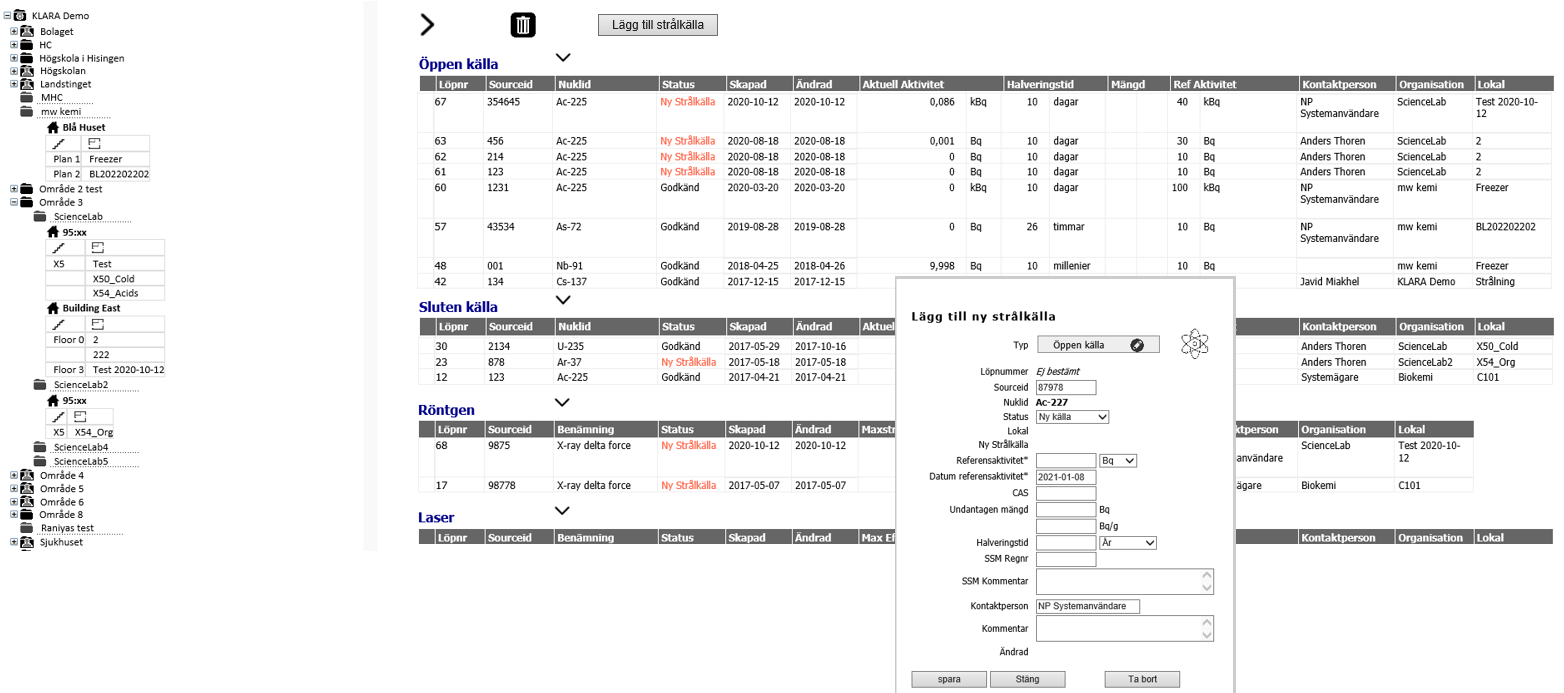Image resolution: width=1564 pixels, height=693 pixels.
Task: Click the CAS input field
Action: click(1066, 493)
